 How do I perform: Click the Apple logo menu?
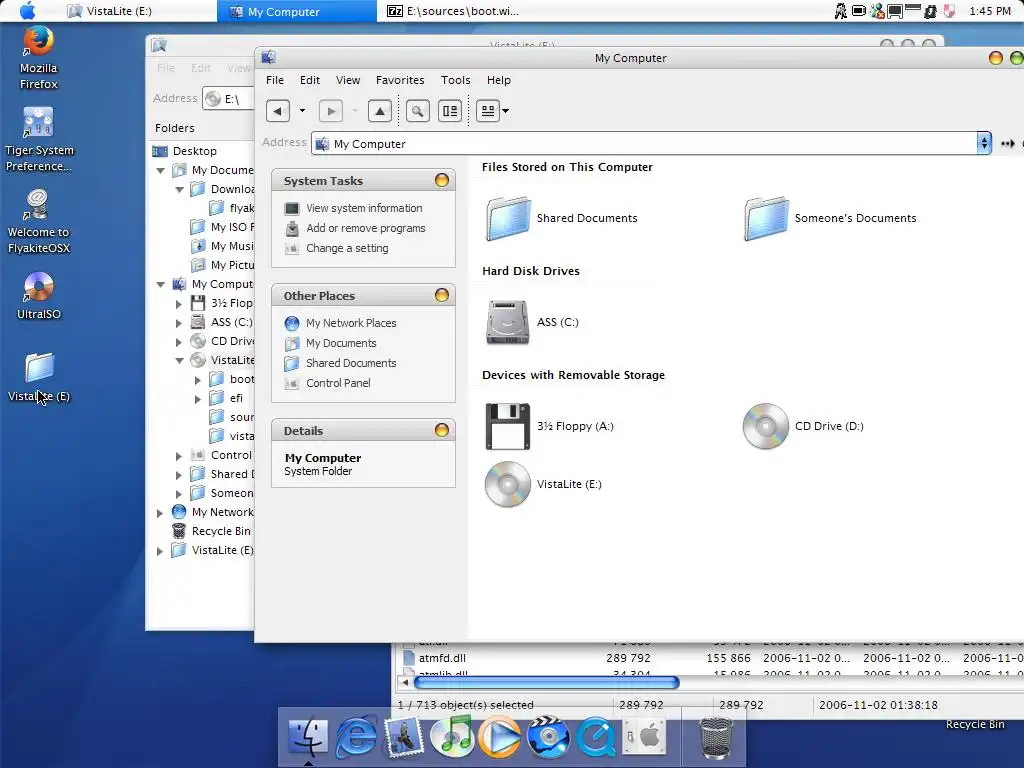point(28,11)
